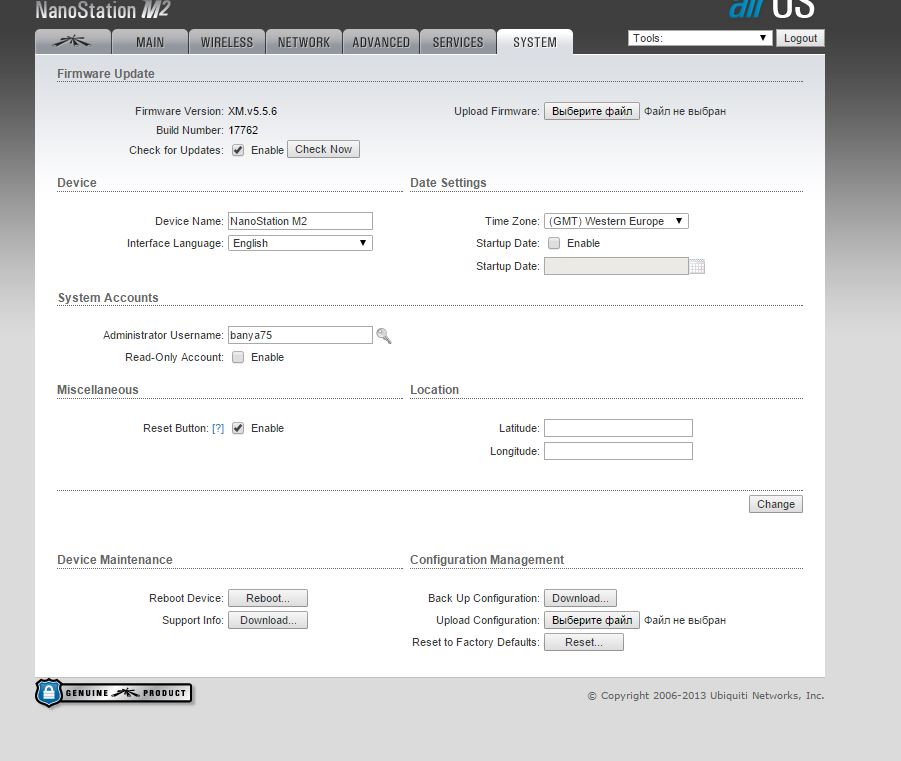Open the Reset Button help link
The image size is (901, 761).
tap(218, 428)
